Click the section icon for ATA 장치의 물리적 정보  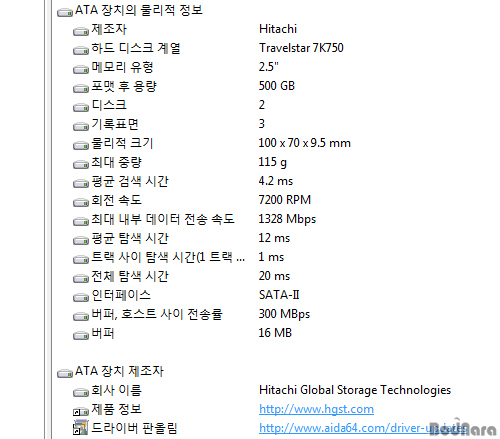click(65, 13)
